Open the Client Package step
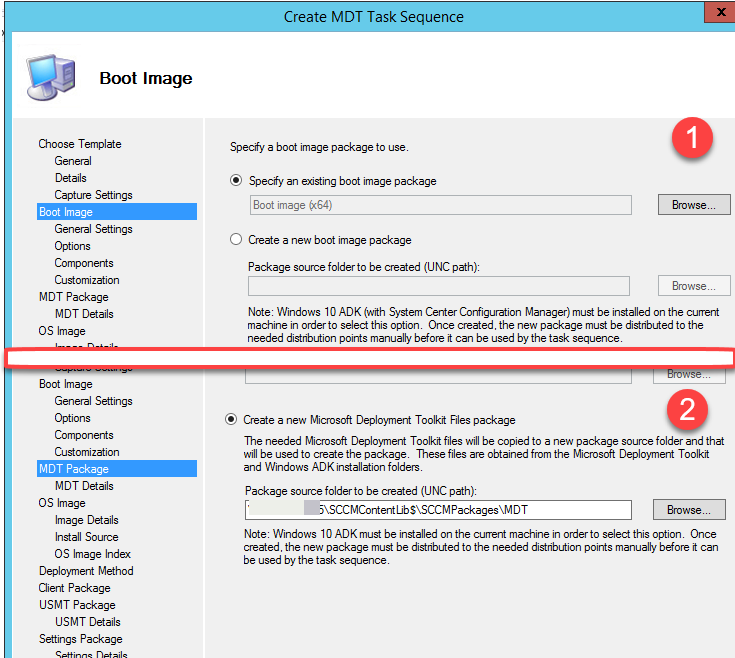The image size is (735, 658). click(x=75, y=588)
